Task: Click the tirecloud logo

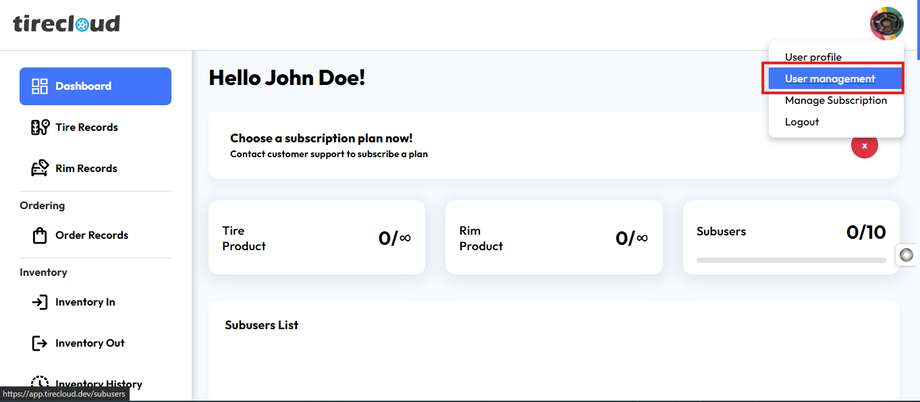Action: pos(66,23)
